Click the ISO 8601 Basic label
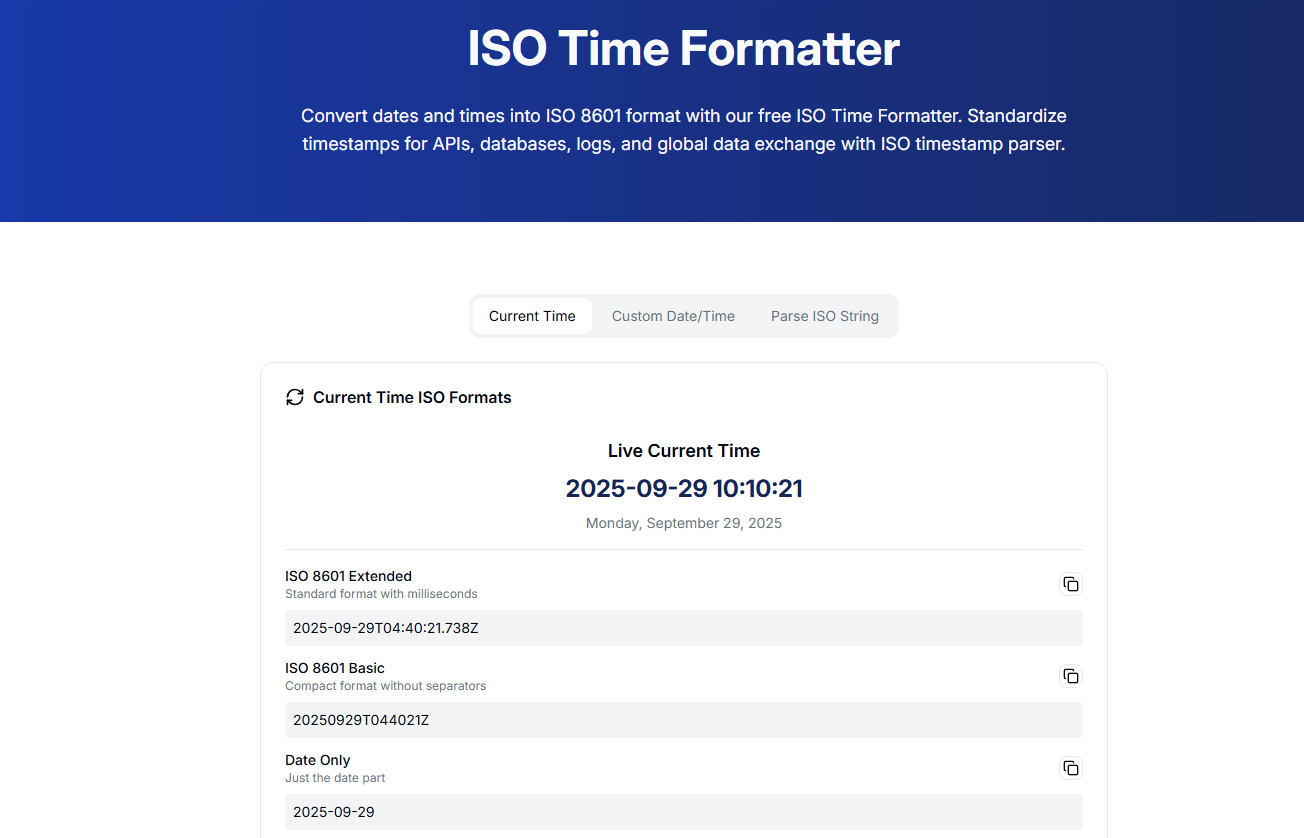 tap(335, 668)
